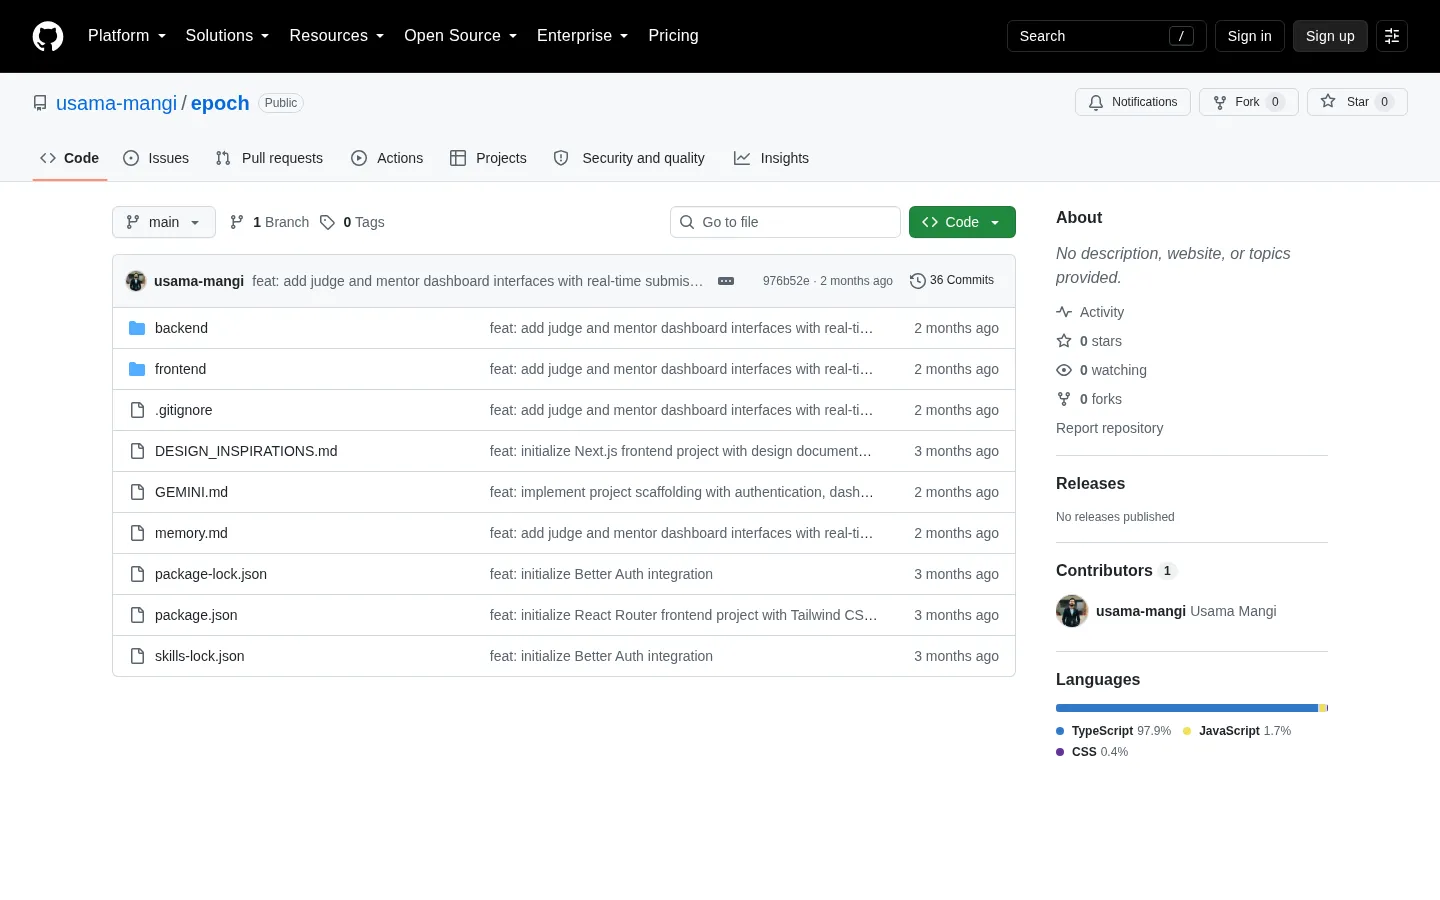Open the green Code dropdown button
This screenshot has width=1440, height=900.
pyautogui.click(x=962, y=222)
